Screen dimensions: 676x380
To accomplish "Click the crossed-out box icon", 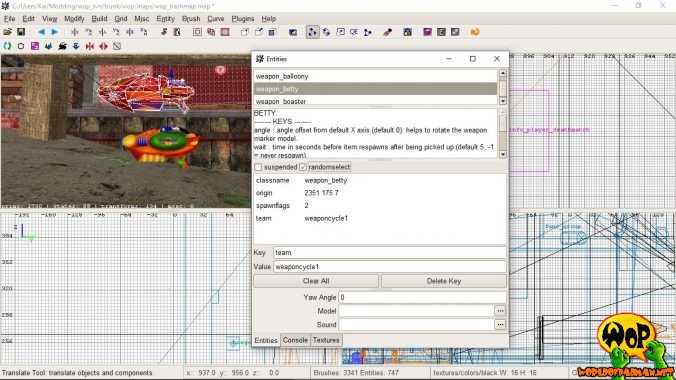I will 117,46.
